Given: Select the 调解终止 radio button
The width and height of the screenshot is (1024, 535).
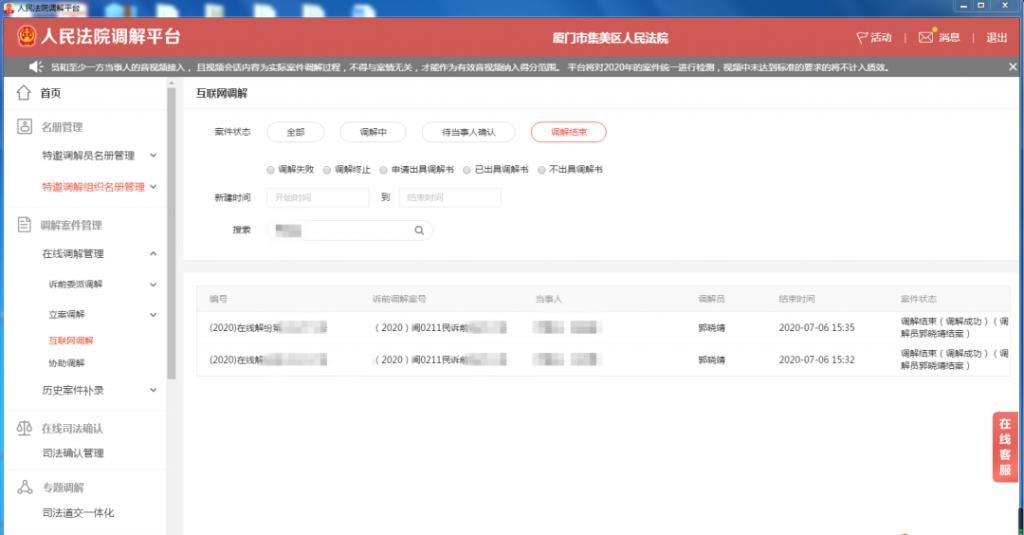Looking at the screenshot, I should (x=327, y=170).
